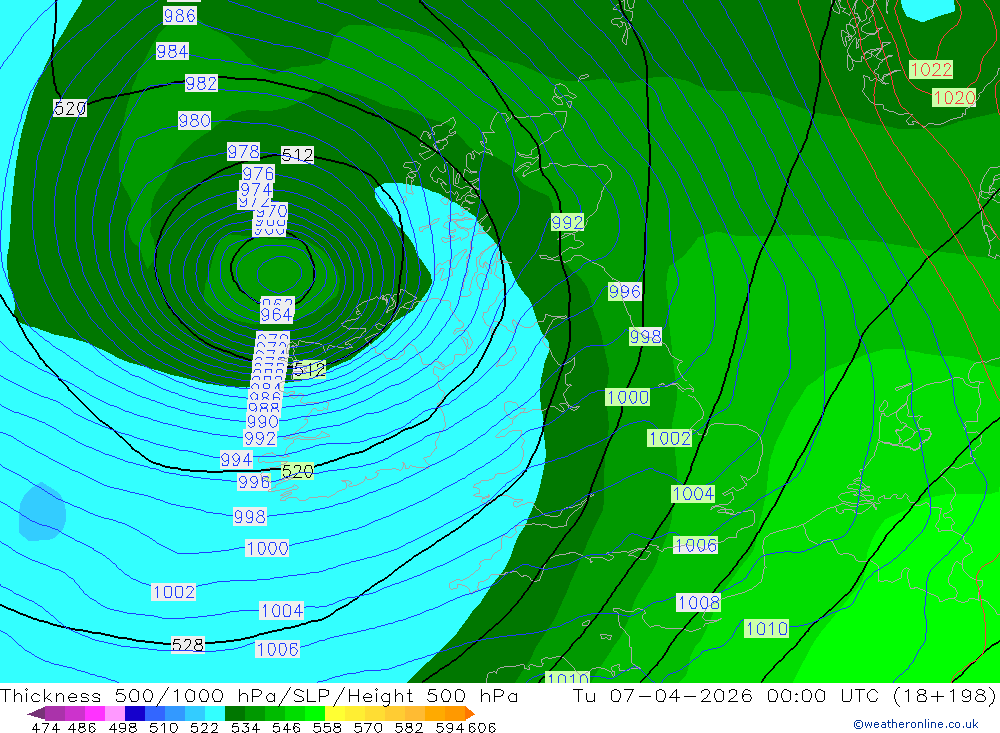Click the '984' isobar label
This screenshot has height=733, width=1000.
pos(172,52)
